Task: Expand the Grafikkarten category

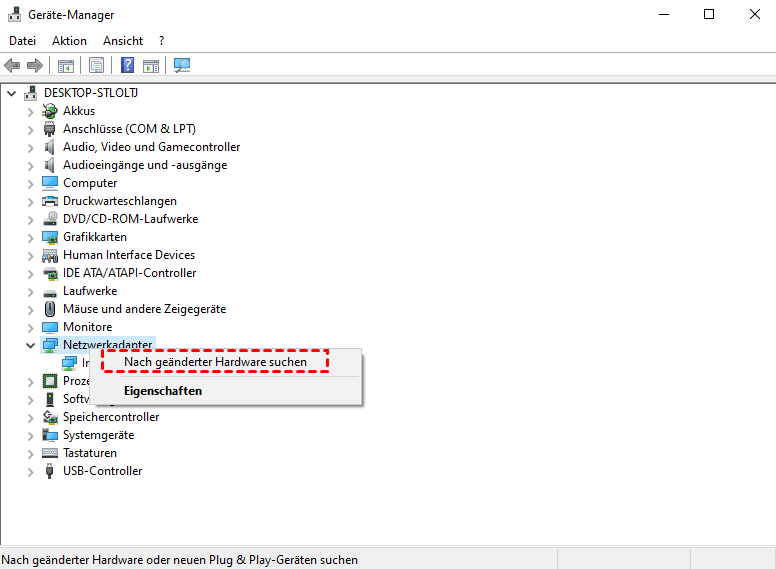Action: 30,238
